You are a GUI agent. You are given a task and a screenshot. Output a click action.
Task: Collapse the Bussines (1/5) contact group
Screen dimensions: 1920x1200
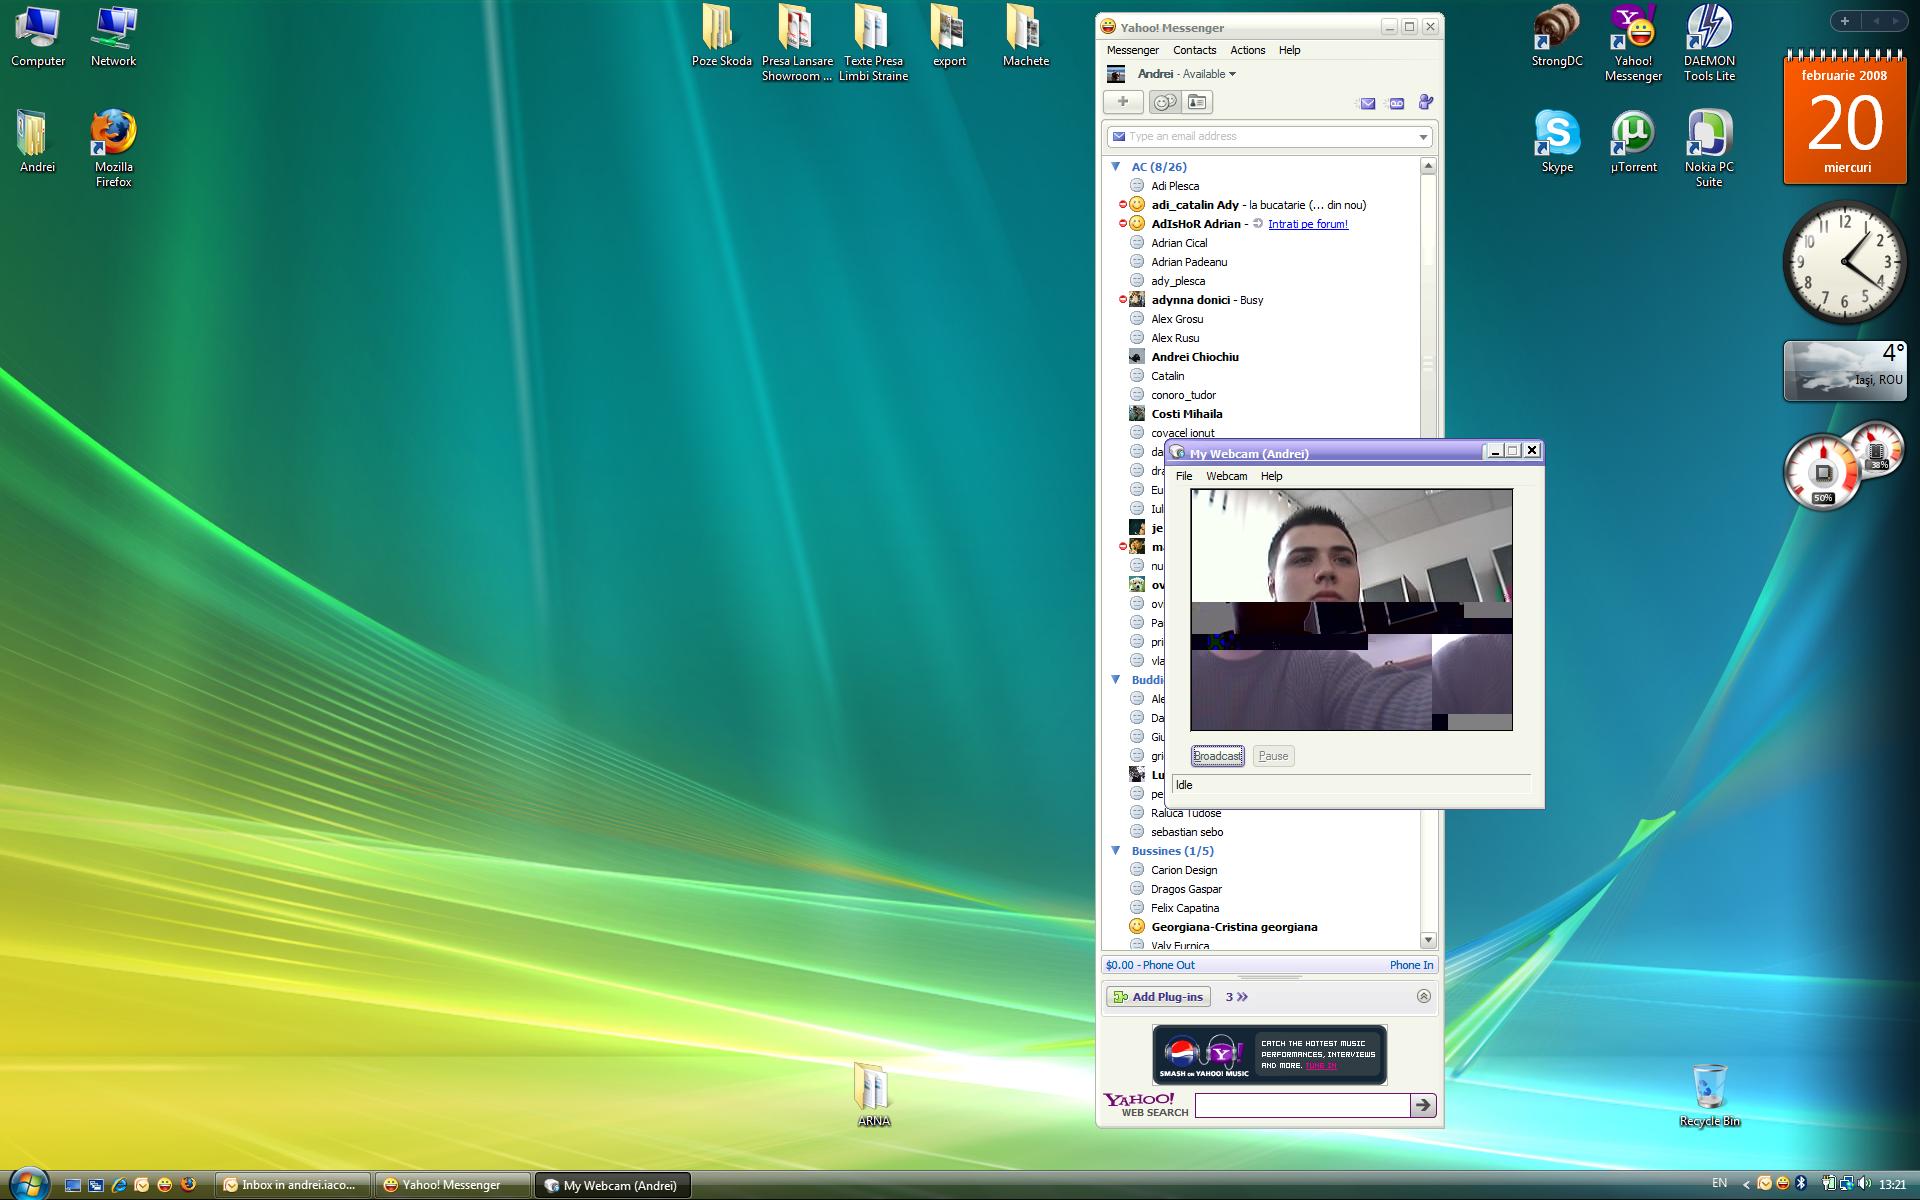[1116, 851]
